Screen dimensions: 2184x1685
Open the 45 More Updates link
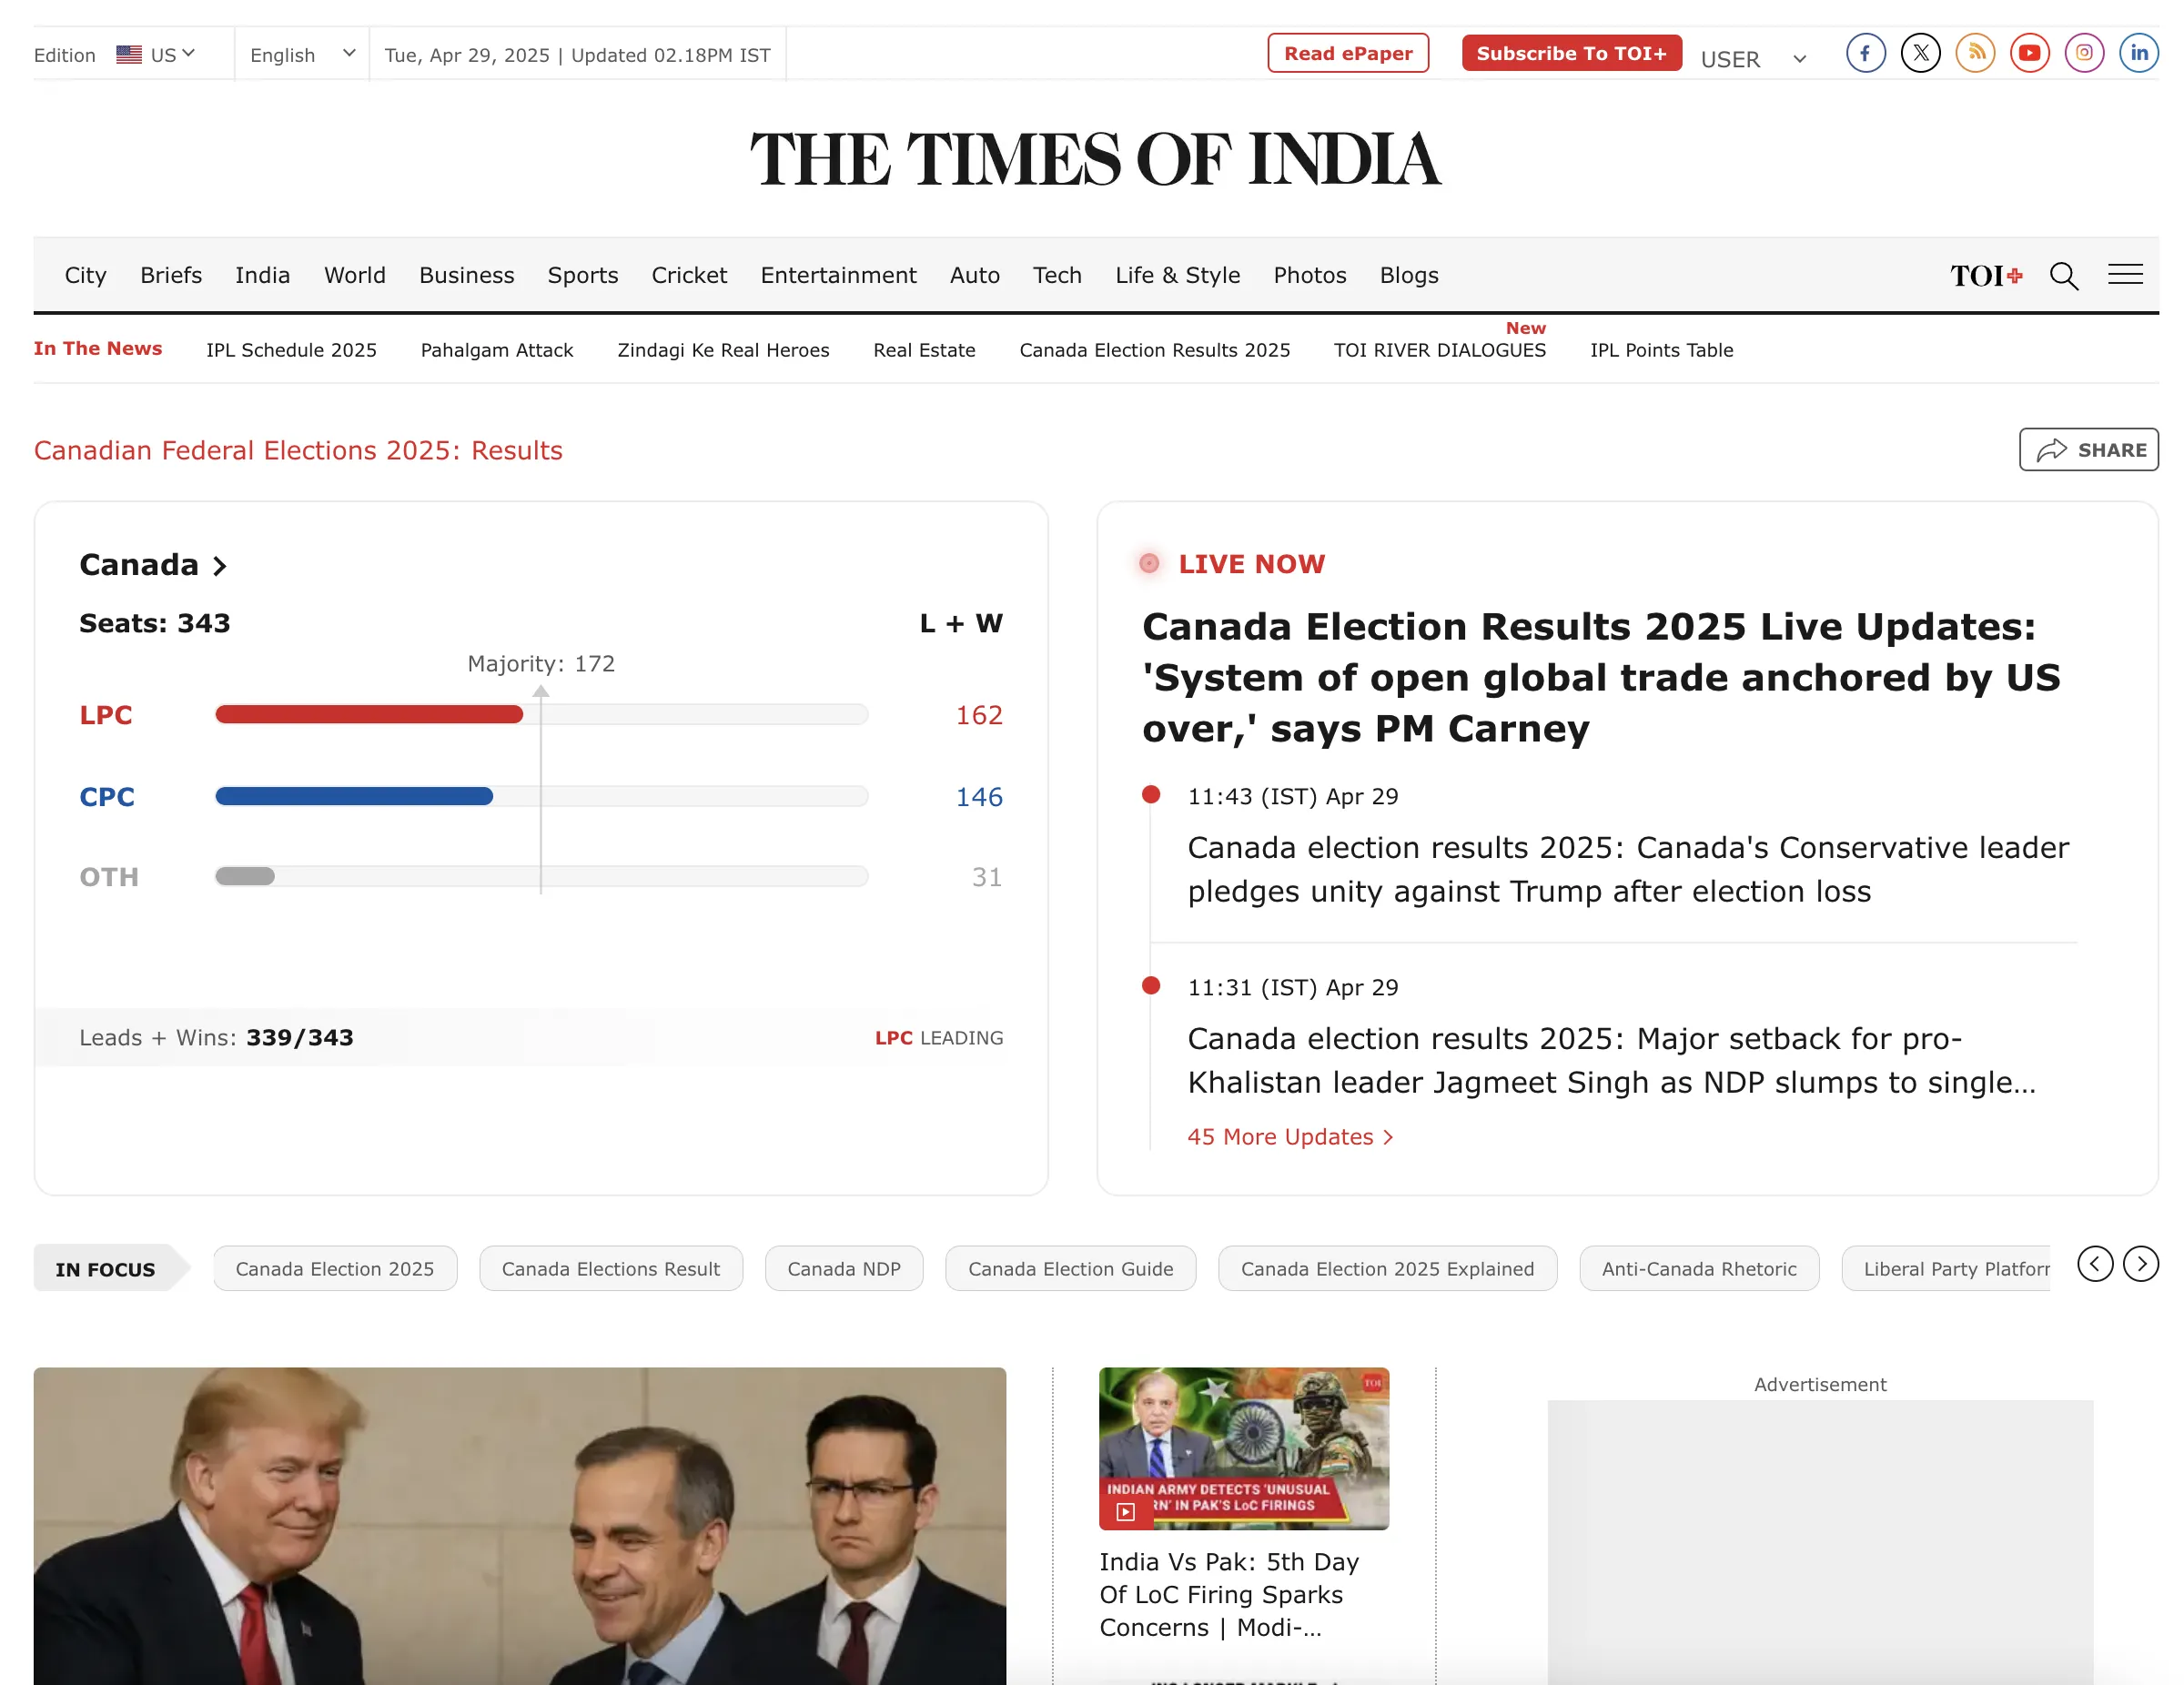pyautogui.click(x=1290, y=1137)
